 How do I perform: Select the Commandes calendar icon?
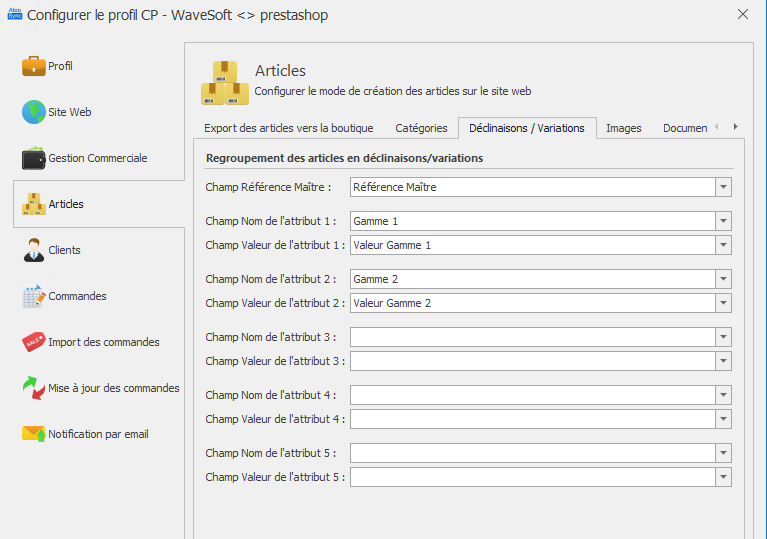point(34,296)
